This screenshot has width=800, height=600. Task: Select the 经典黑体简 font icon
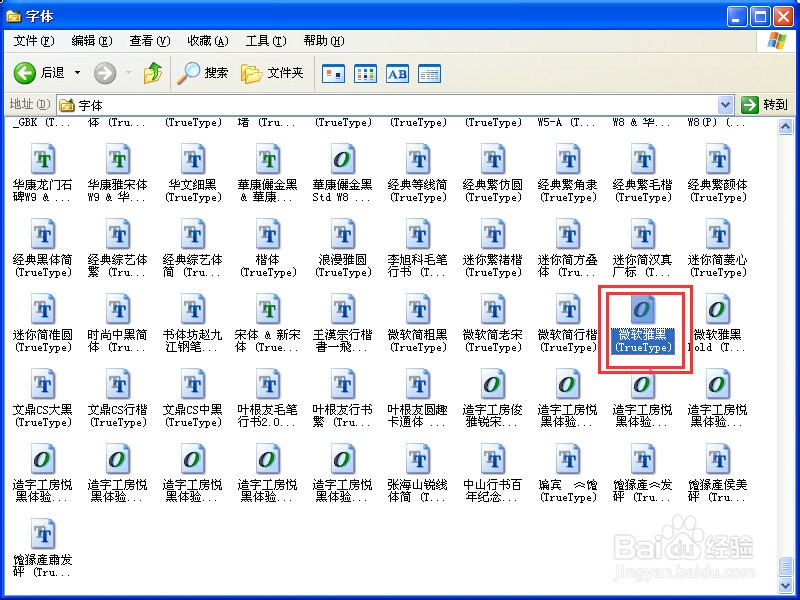[43, 234]
